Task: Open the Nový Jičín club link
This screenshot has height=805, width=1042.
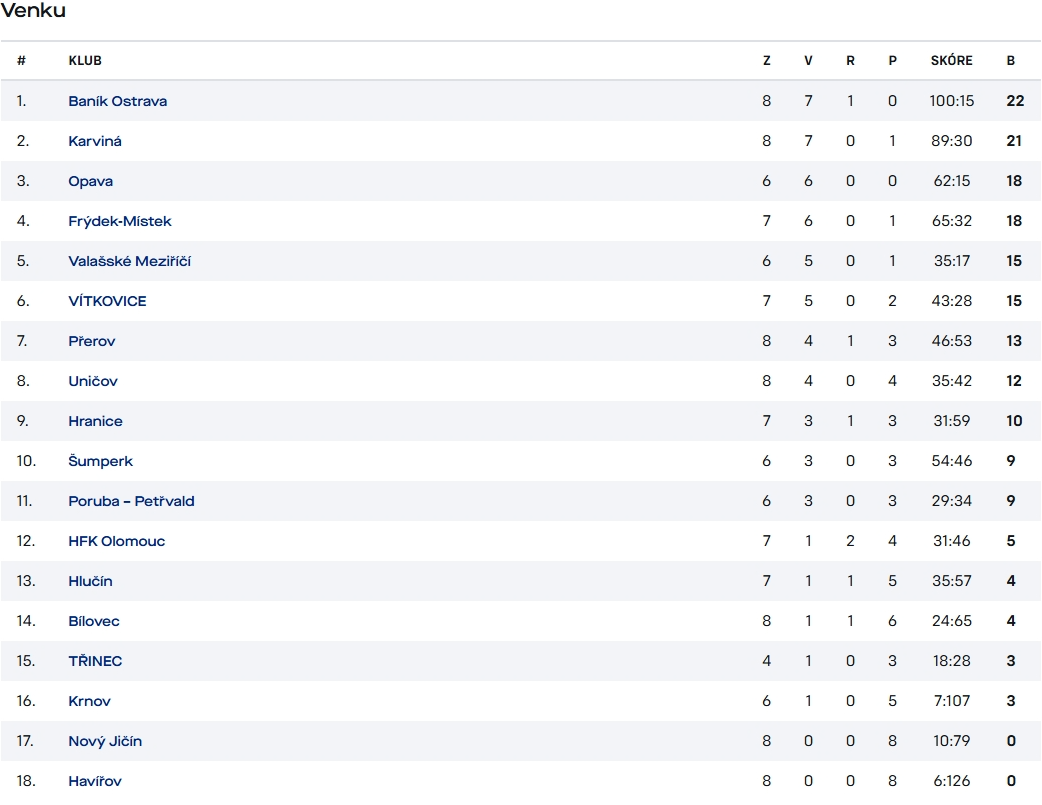Action: [x=105, y=741]
